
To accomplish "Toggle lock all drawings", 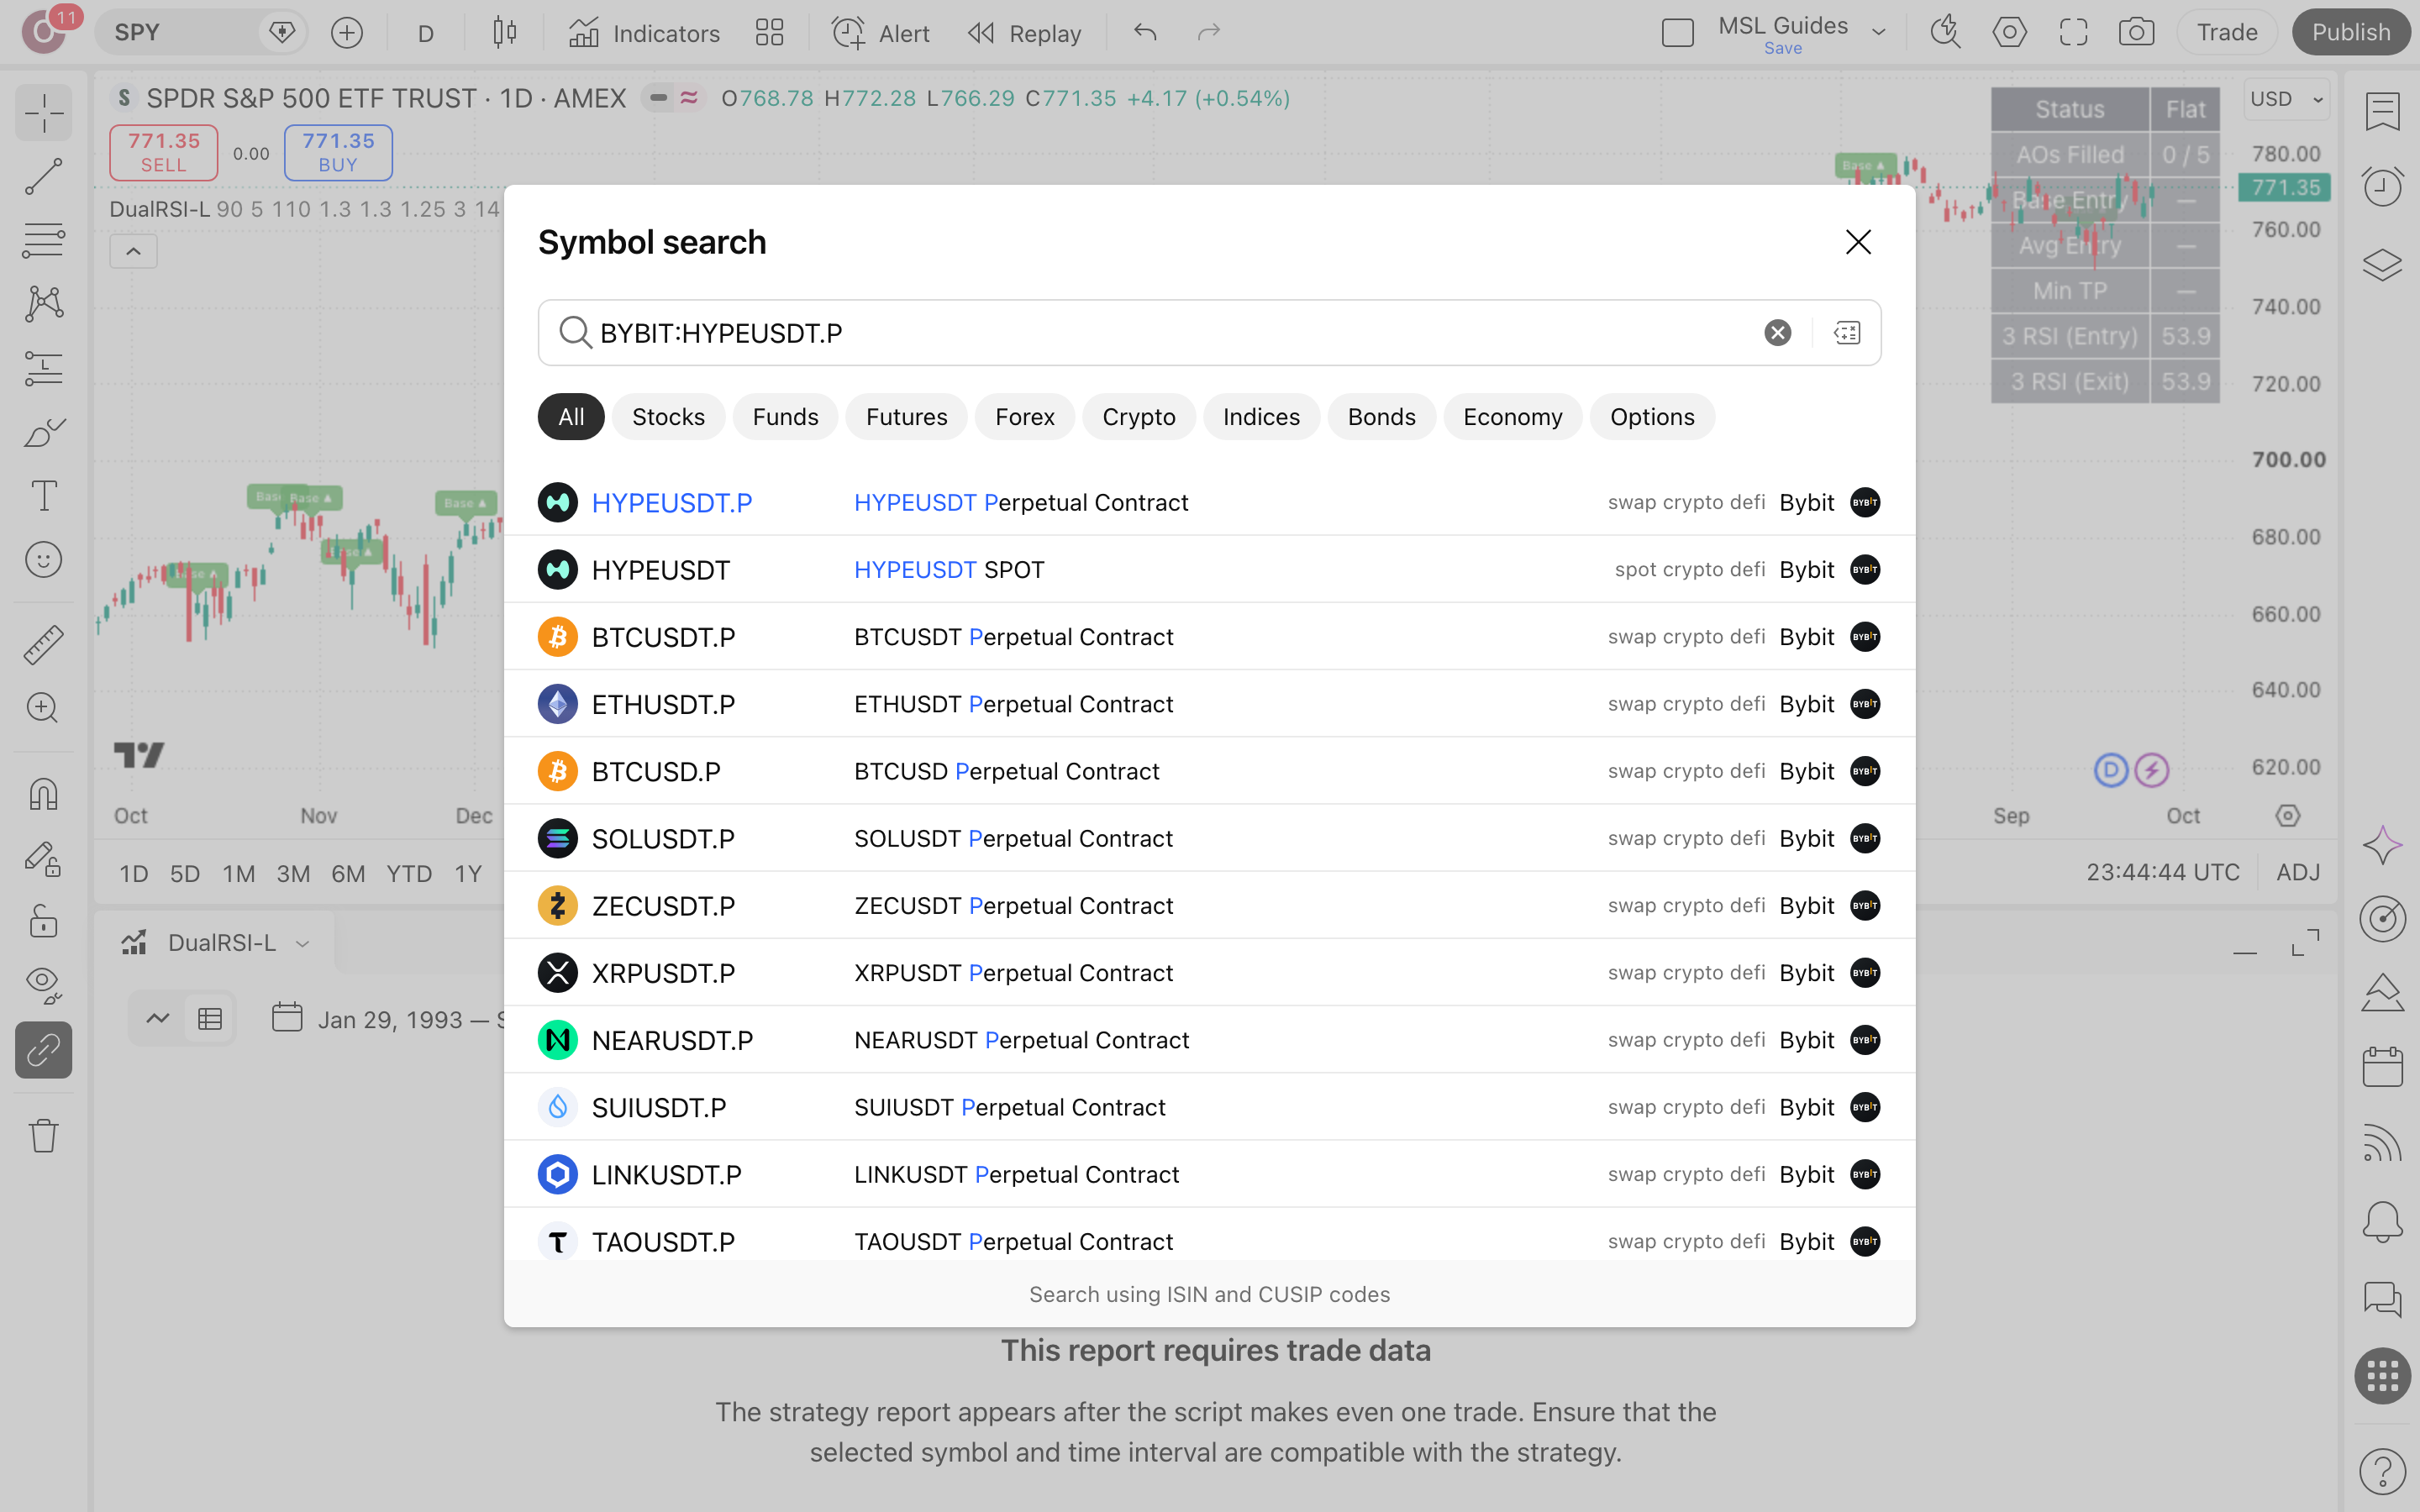I will (x=44, y=922).
